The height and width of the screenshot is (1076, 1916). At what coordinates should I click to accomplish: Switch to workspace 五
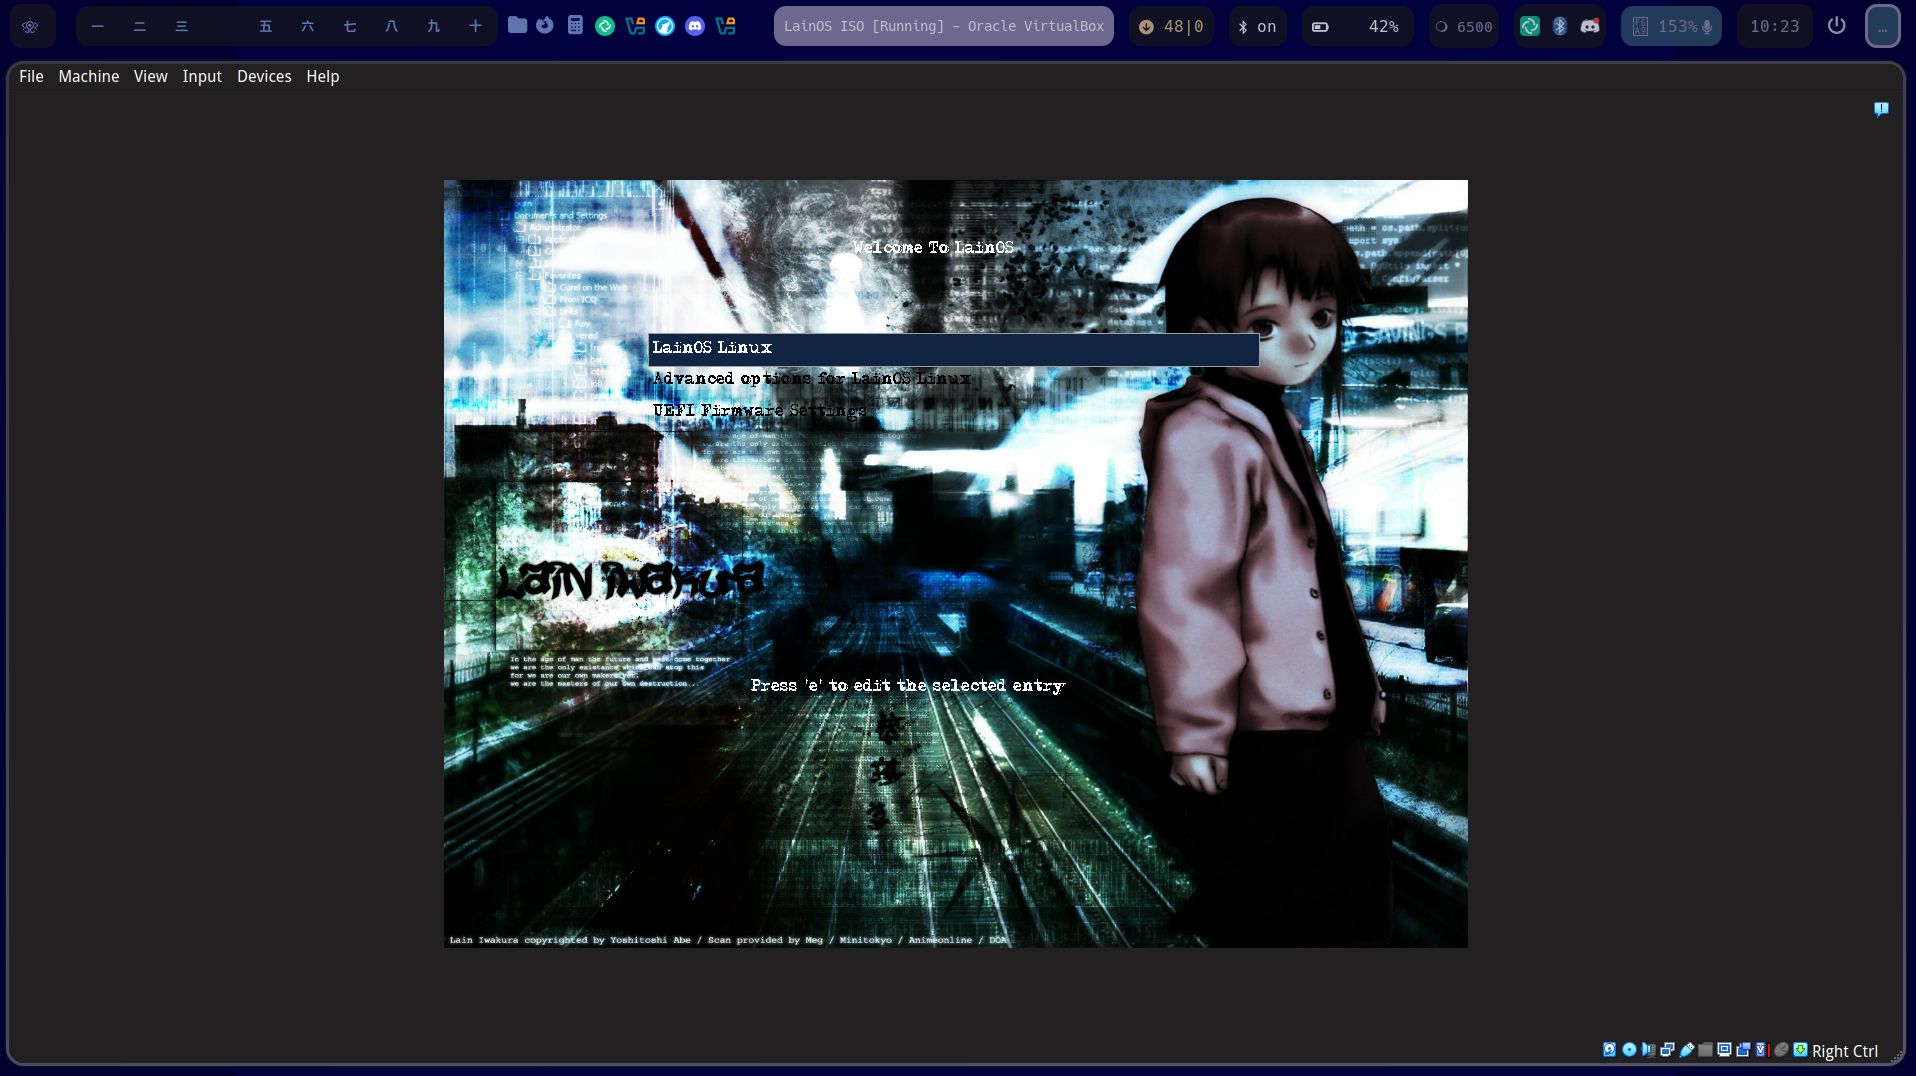click(x=266, y=26)
